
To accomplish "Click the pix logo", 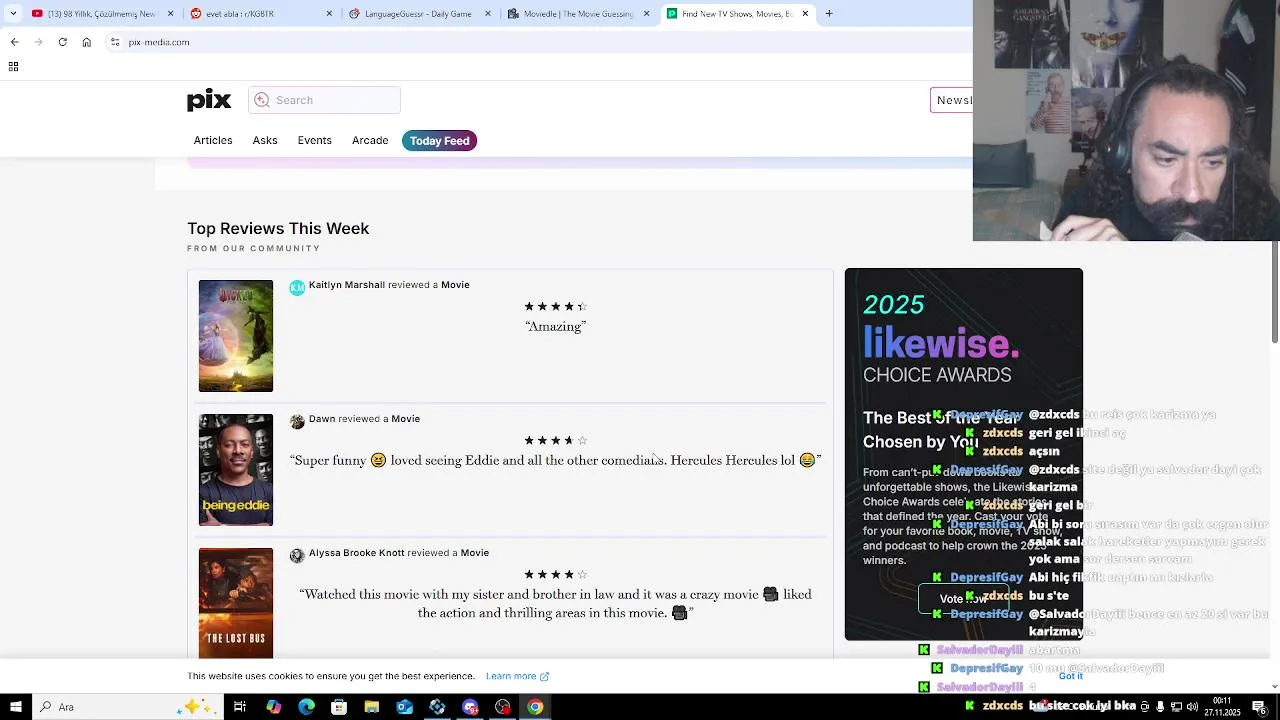I will 209,99.
